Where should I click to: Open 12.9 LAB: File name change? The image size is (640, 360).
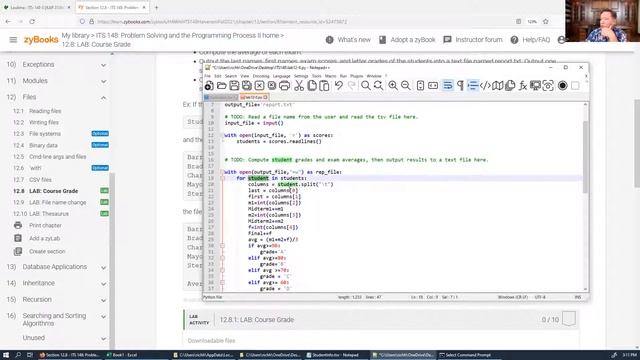pos(50,202)
